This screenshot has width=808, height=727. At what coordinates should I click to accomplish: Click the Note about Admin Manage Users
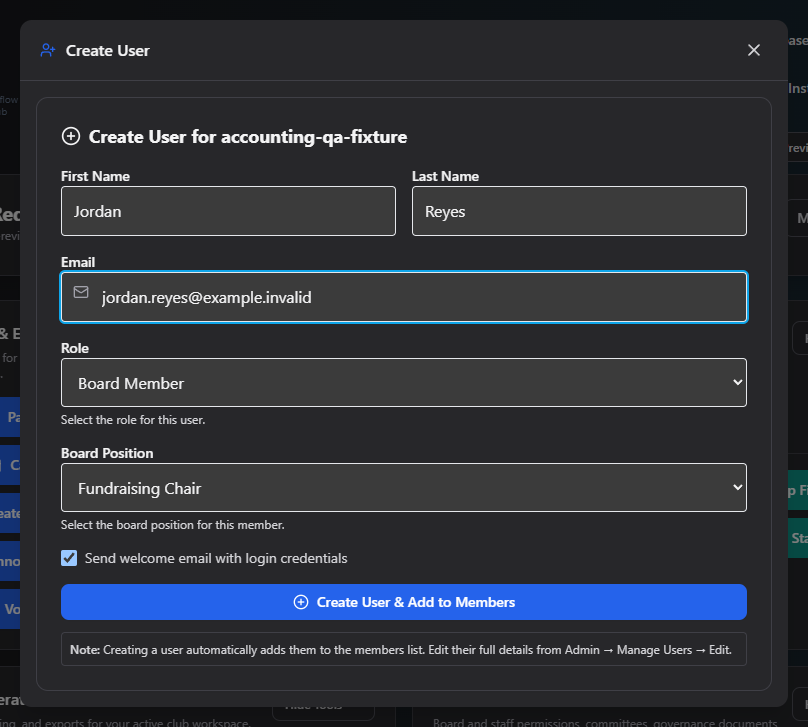403,649
